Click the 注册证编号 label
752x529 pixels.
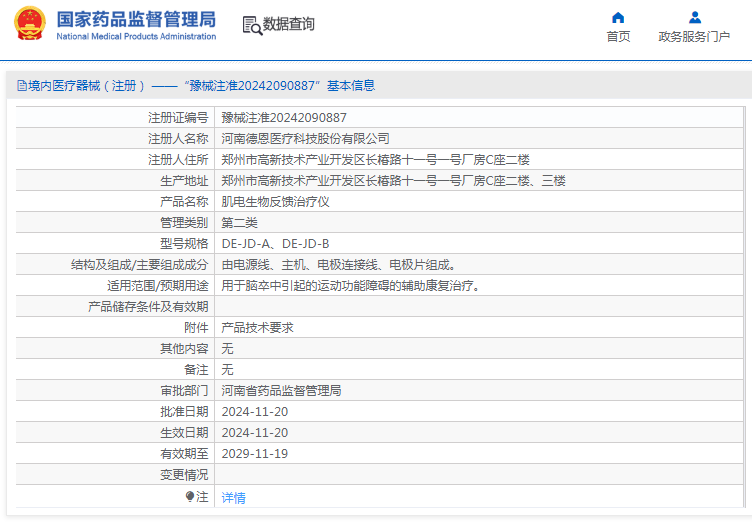178,118
